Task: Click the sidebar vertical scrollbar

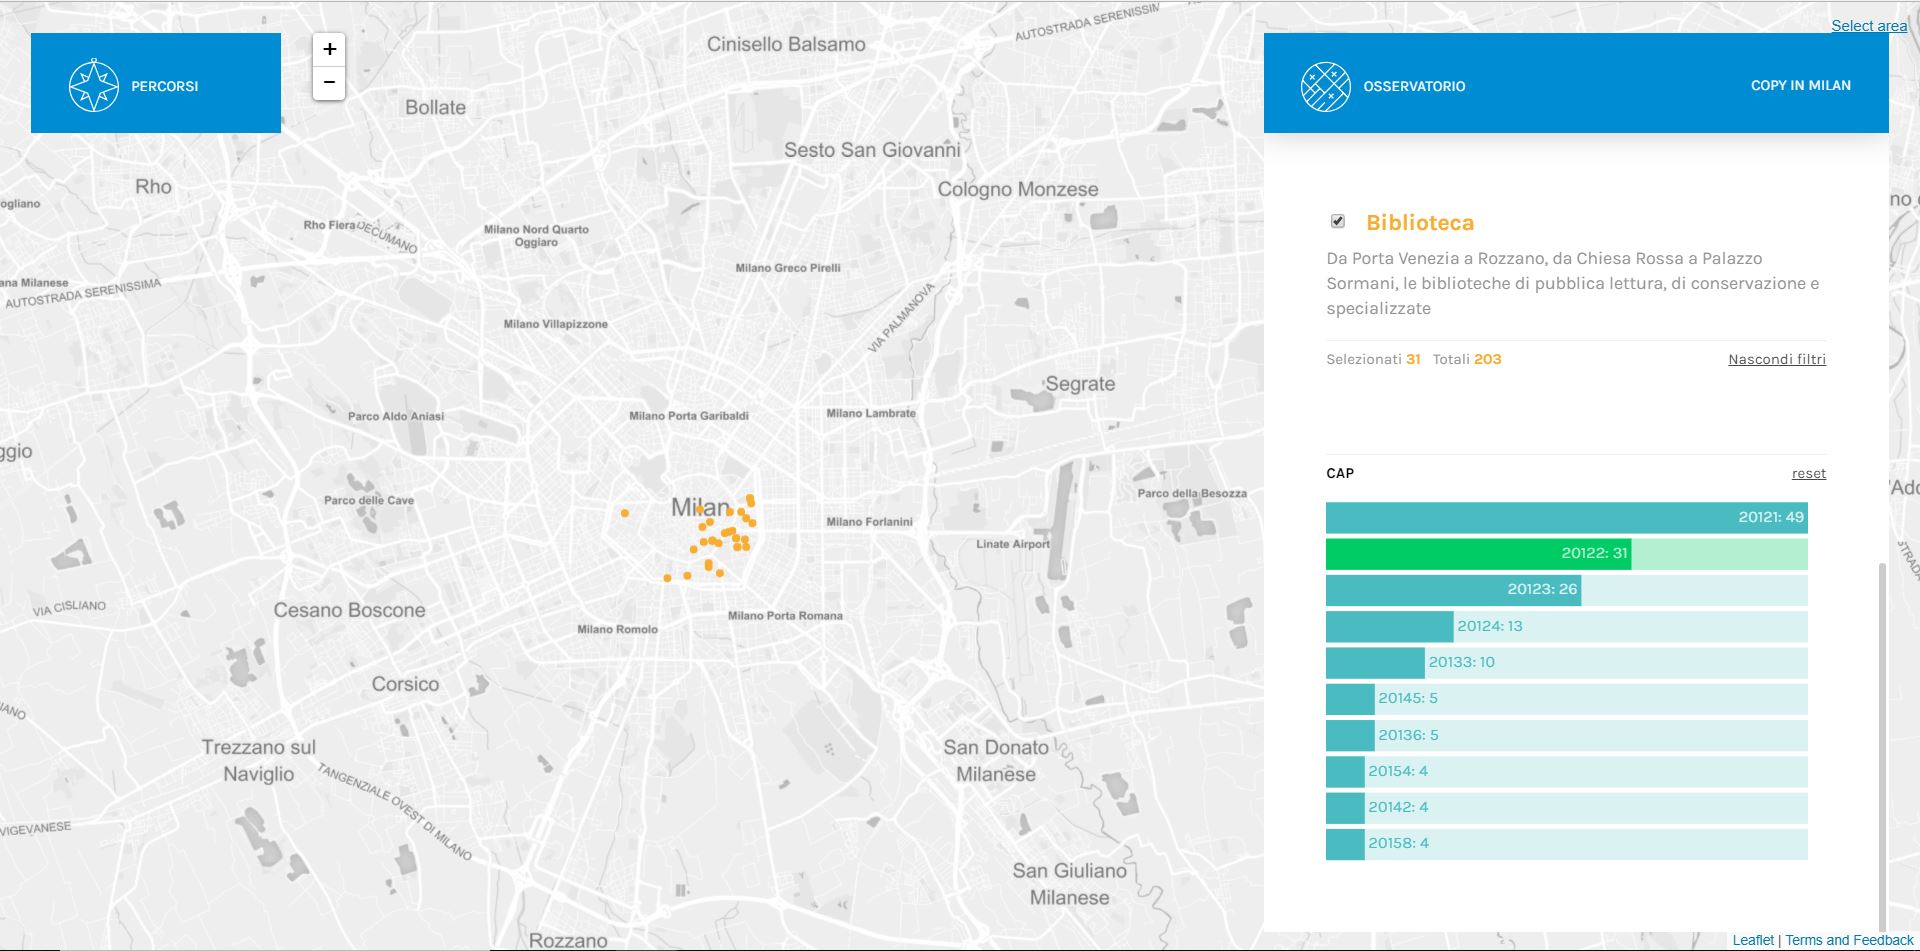Action: coord(1883,745)
